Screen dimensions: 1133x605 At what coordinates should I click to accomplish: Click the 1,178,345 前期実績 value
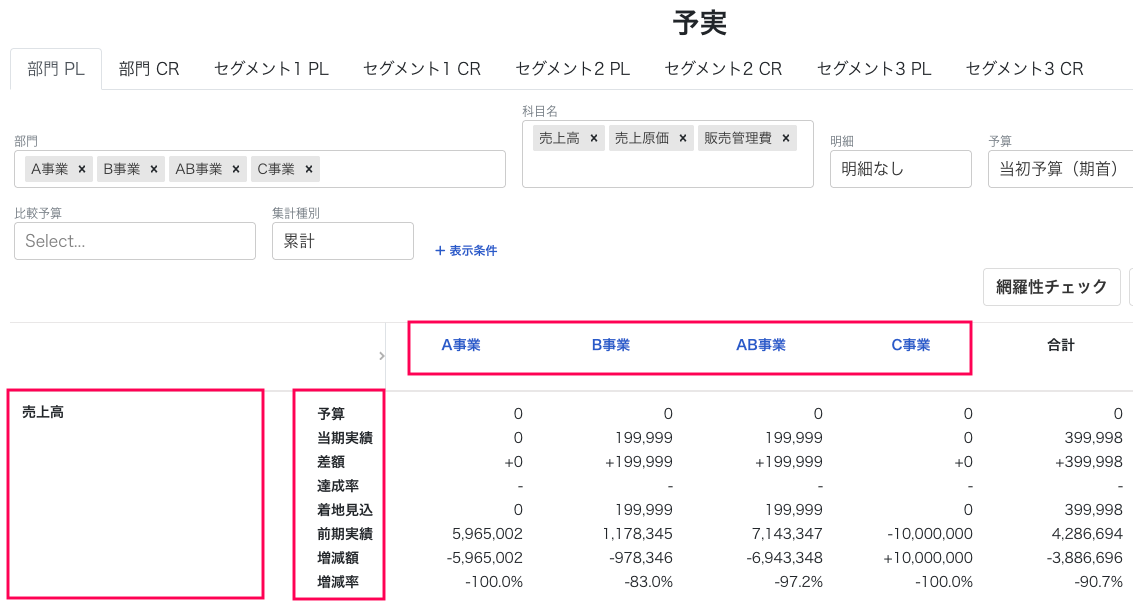tap(637, 534)
